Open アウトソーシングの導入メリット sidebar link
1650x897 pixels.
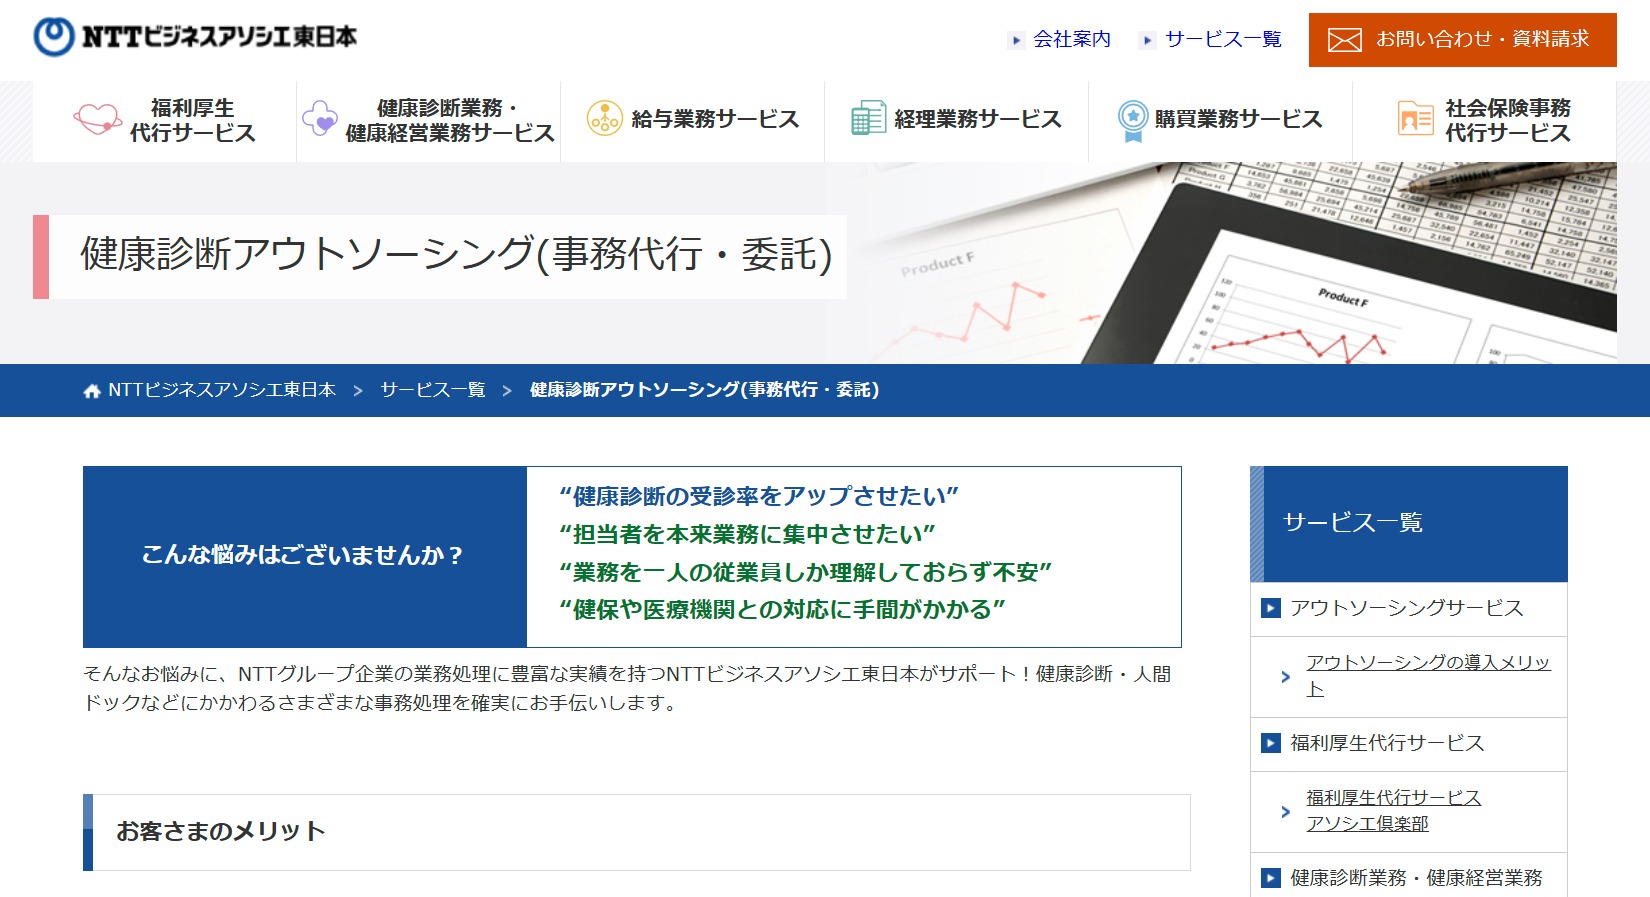click(1428, 676)
